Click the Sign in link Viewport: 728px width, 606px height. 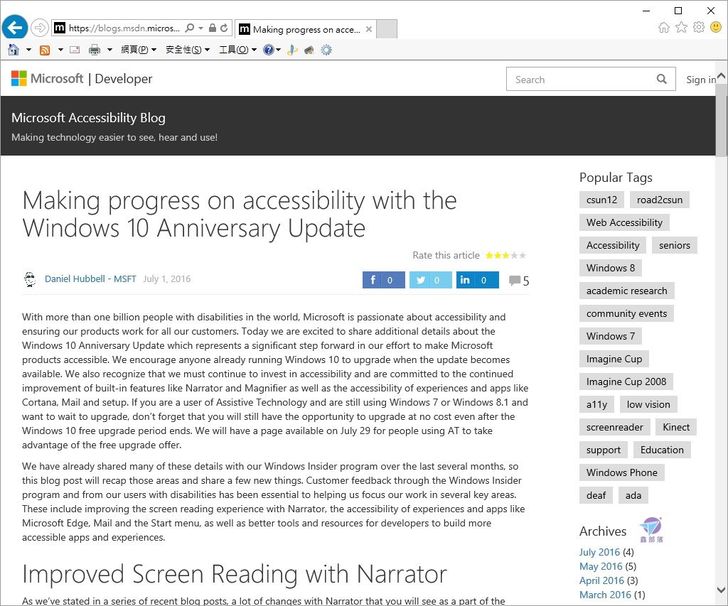point(700,80)
